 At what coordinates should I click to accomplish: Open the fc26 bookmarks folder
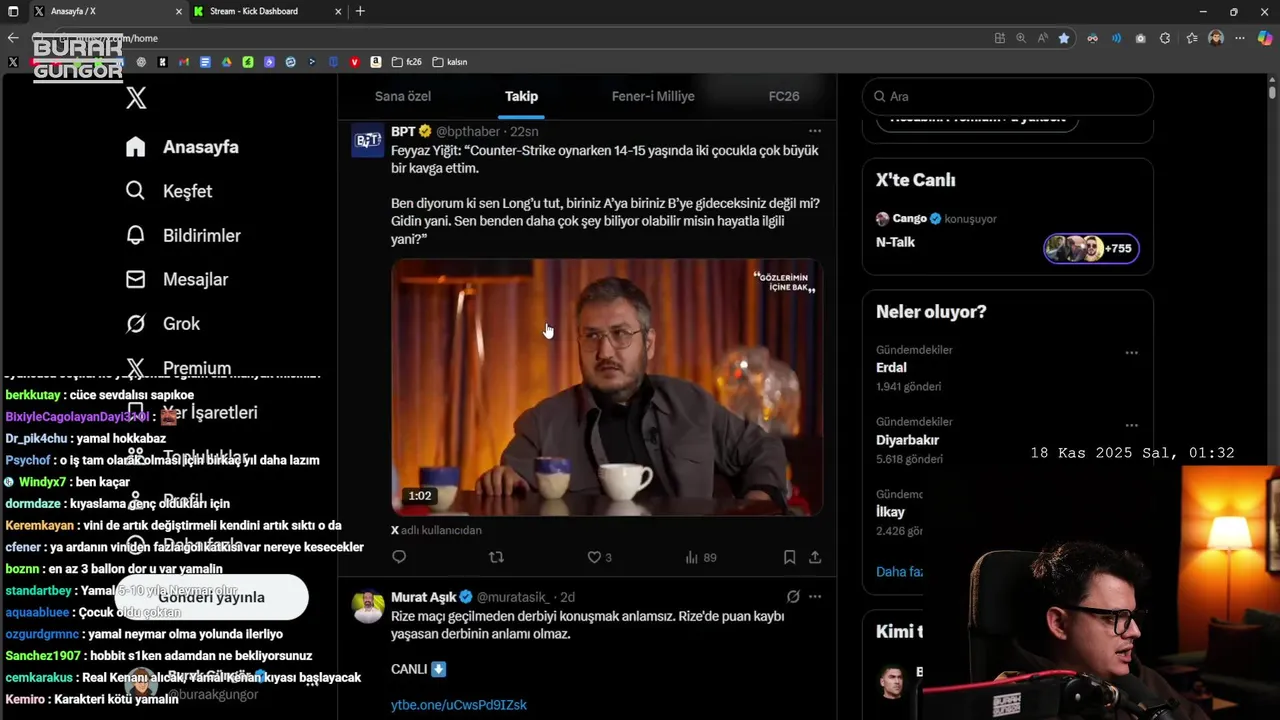407,62
